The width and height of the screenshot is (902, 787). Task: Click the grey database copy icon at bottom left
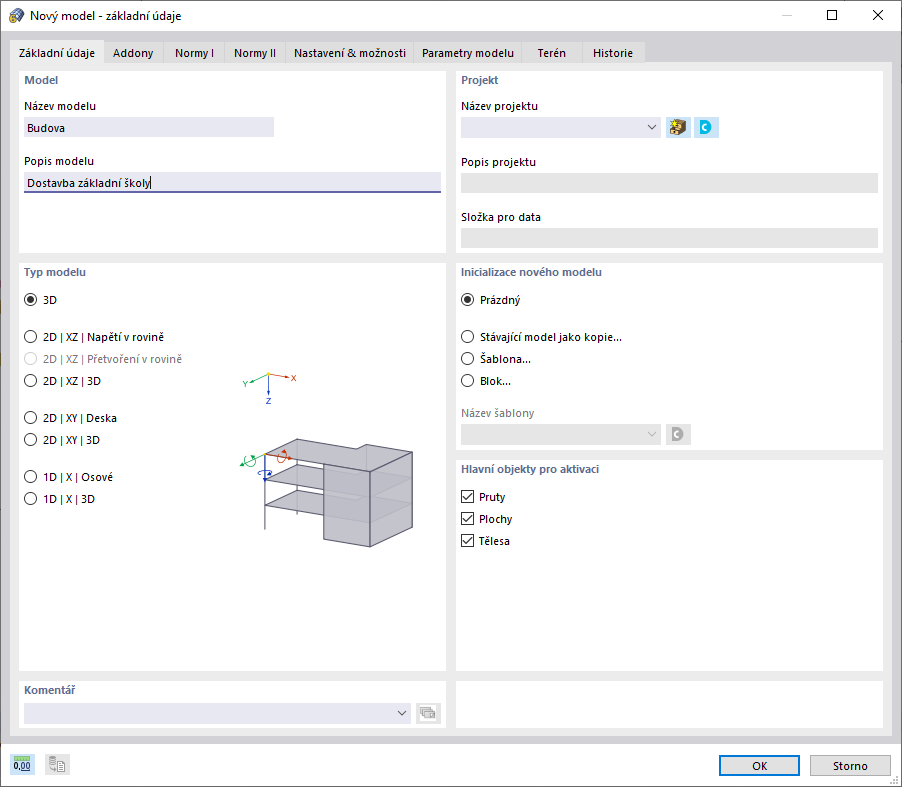tap(57, 765)
